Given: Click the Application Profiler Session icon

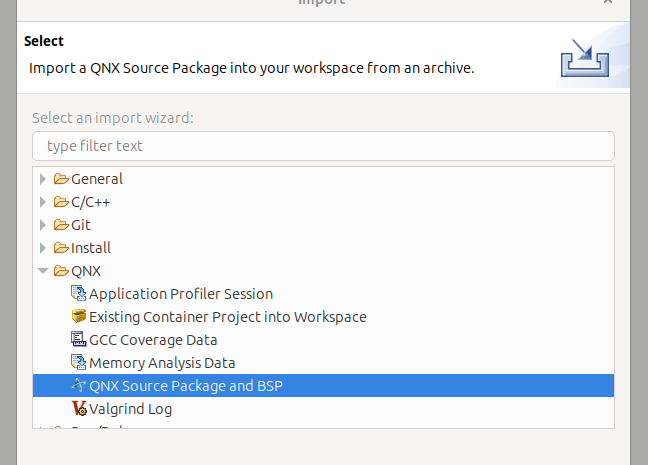Looking at the screenshot, I should [x=79, y=293].
